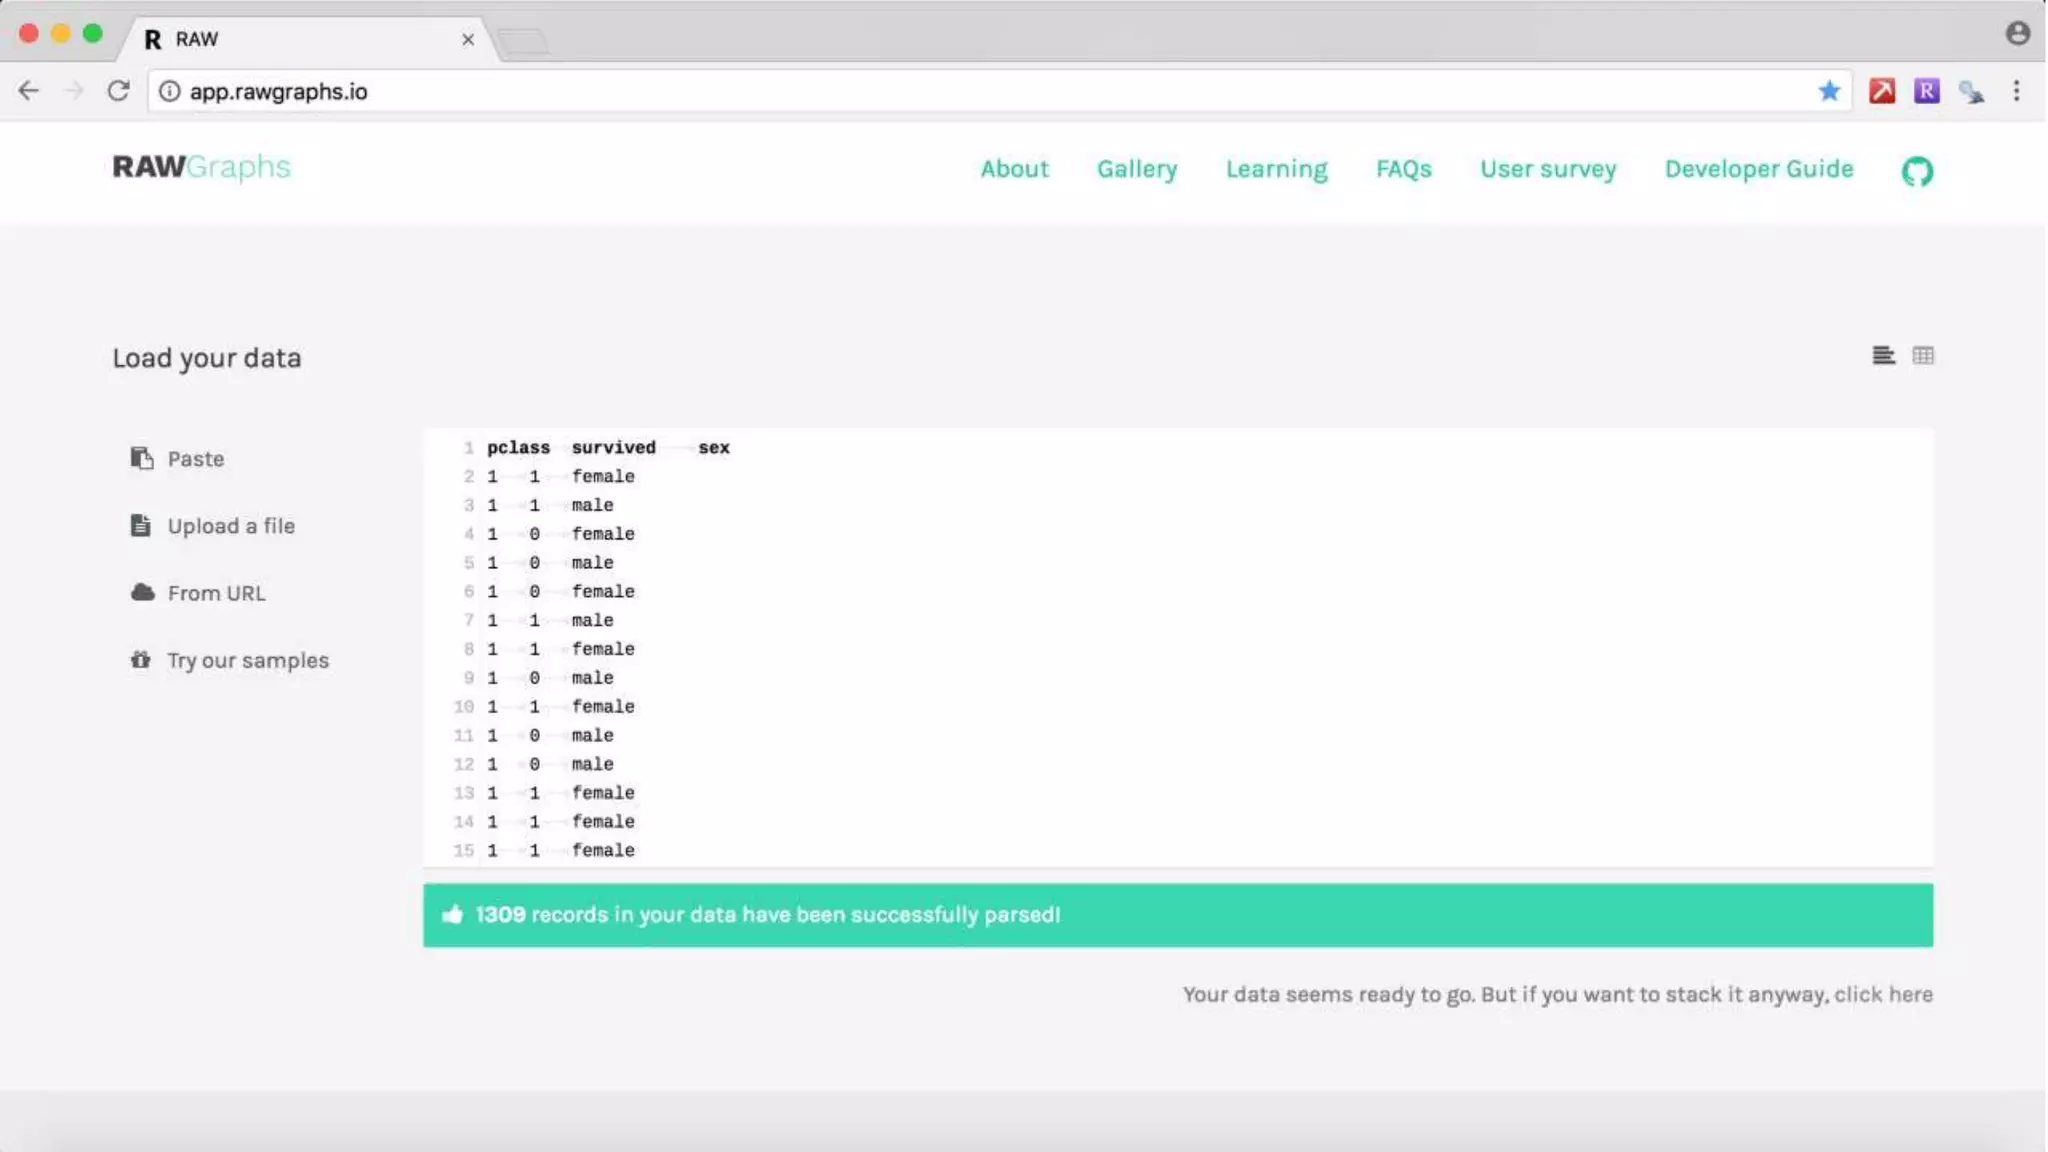
Task: Click the purple R extension icon
Action: click(x=1926, y=91)
